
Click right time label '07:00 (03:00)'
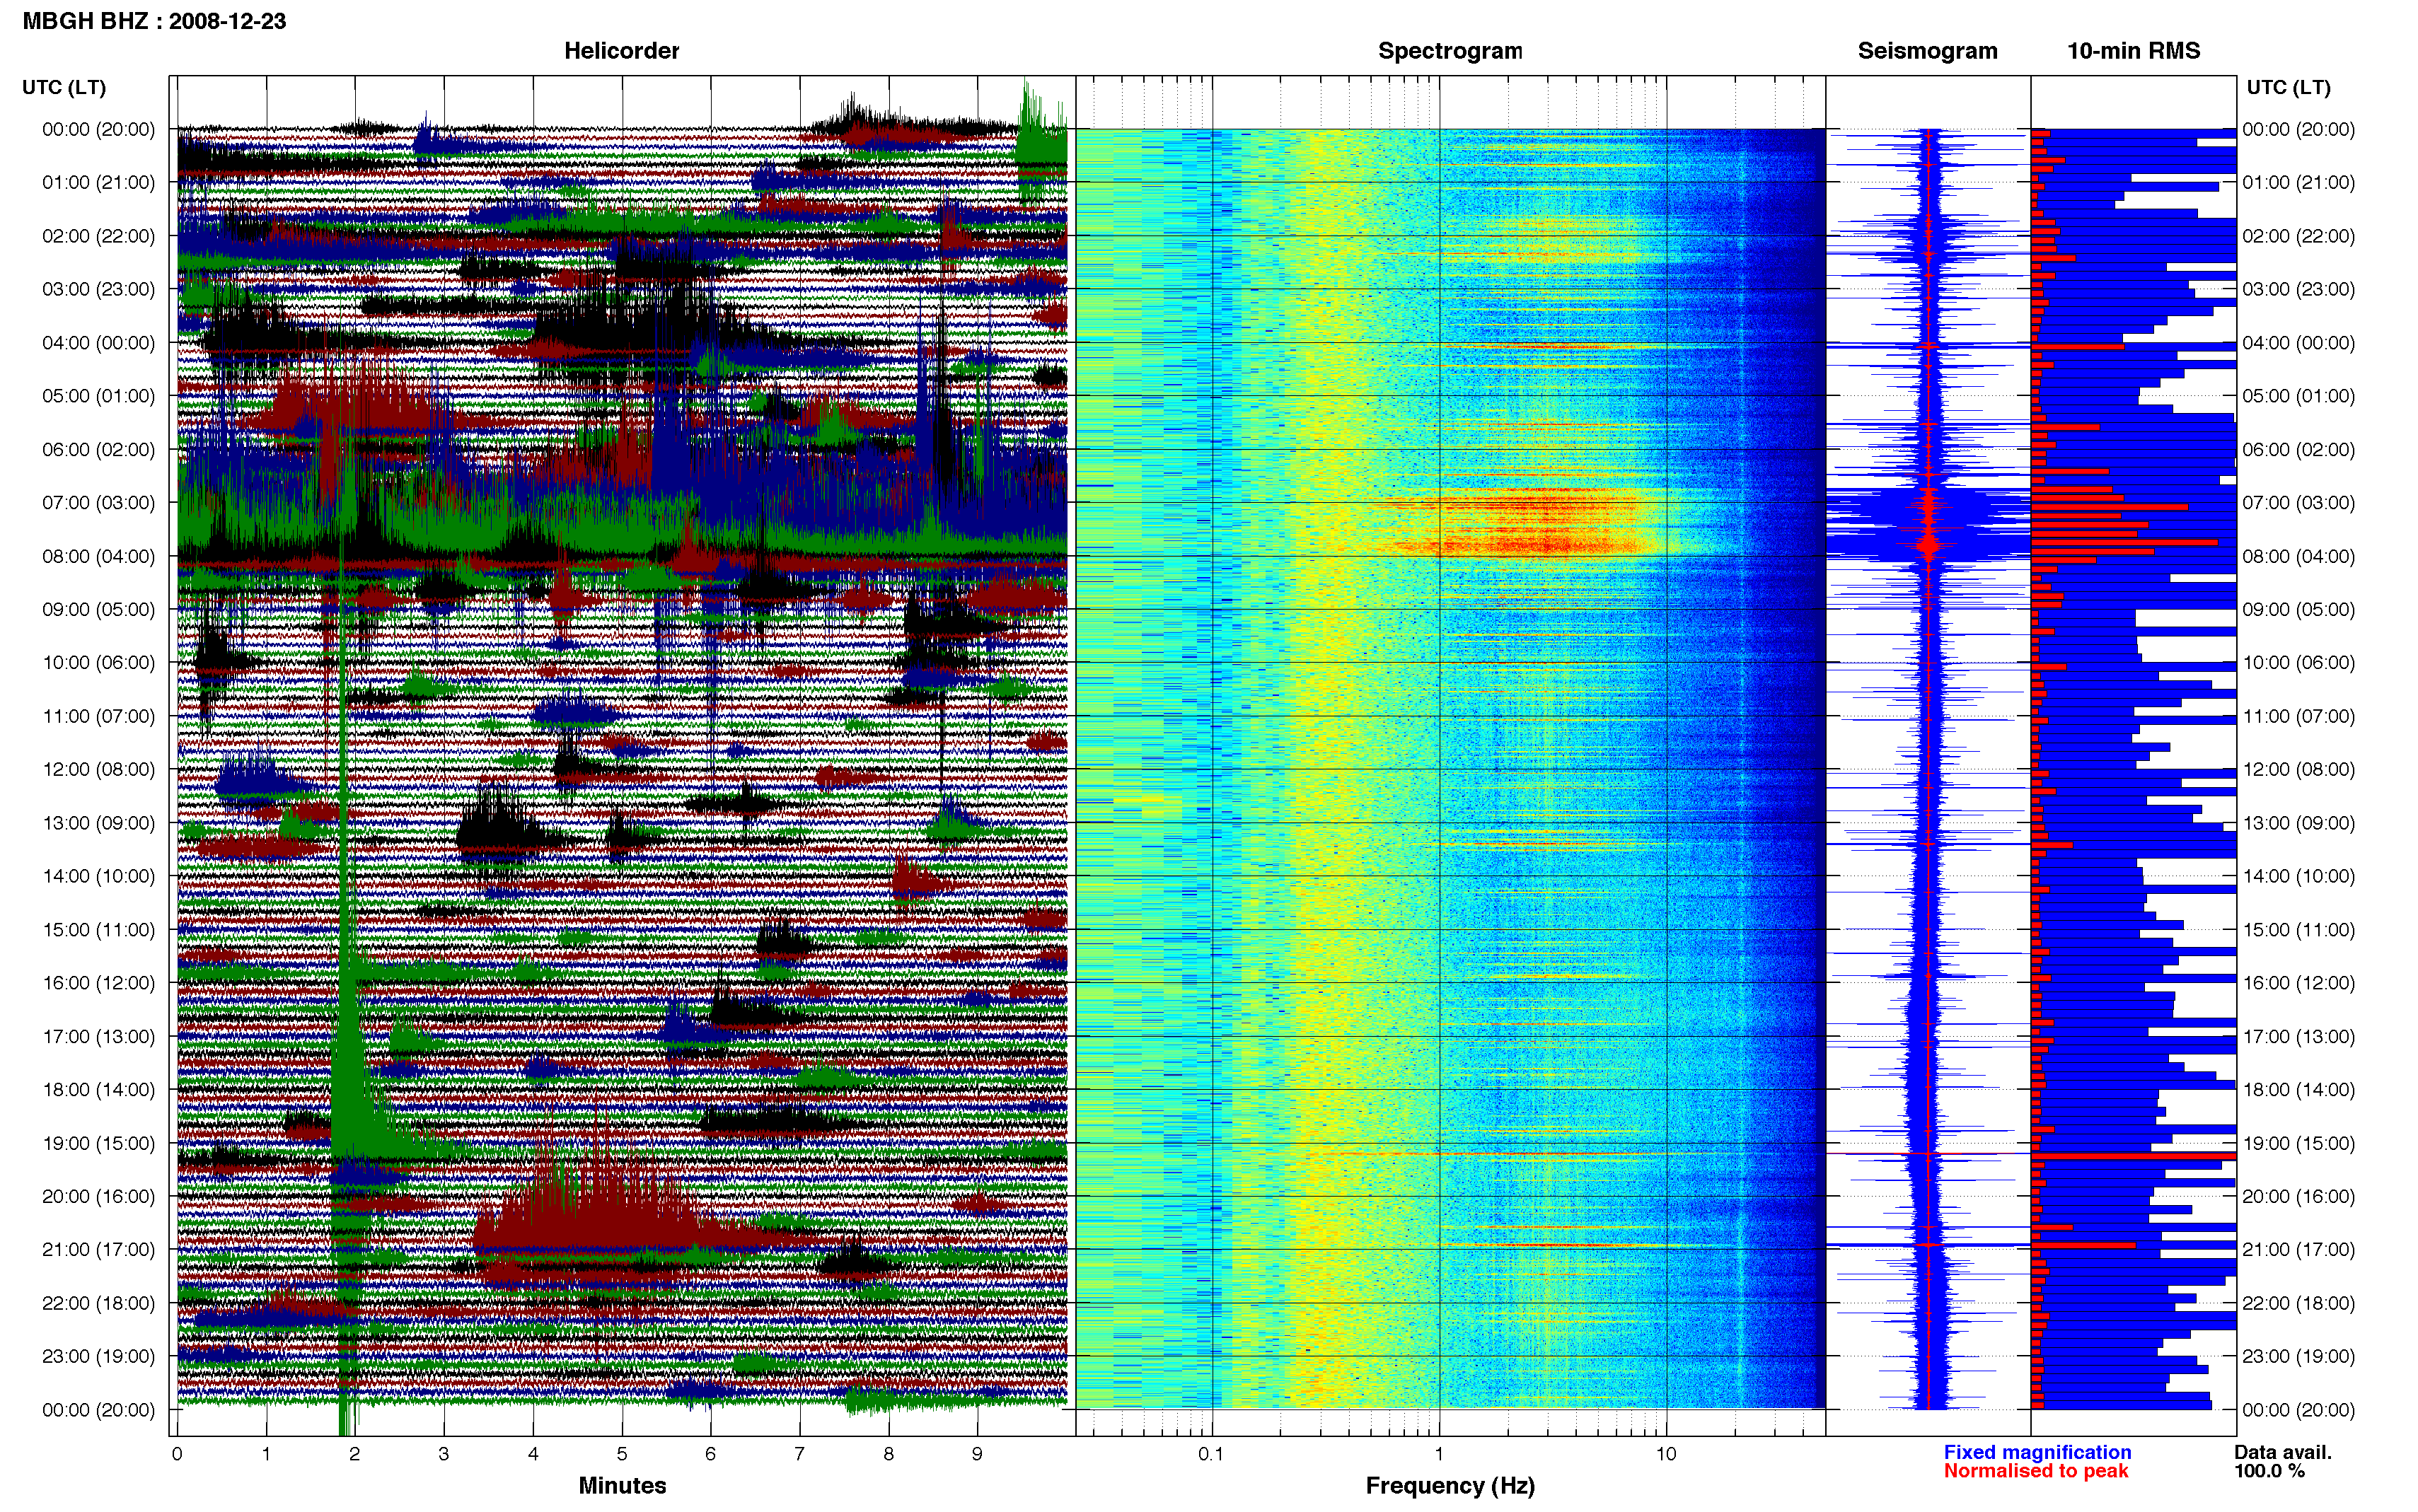2298,502
